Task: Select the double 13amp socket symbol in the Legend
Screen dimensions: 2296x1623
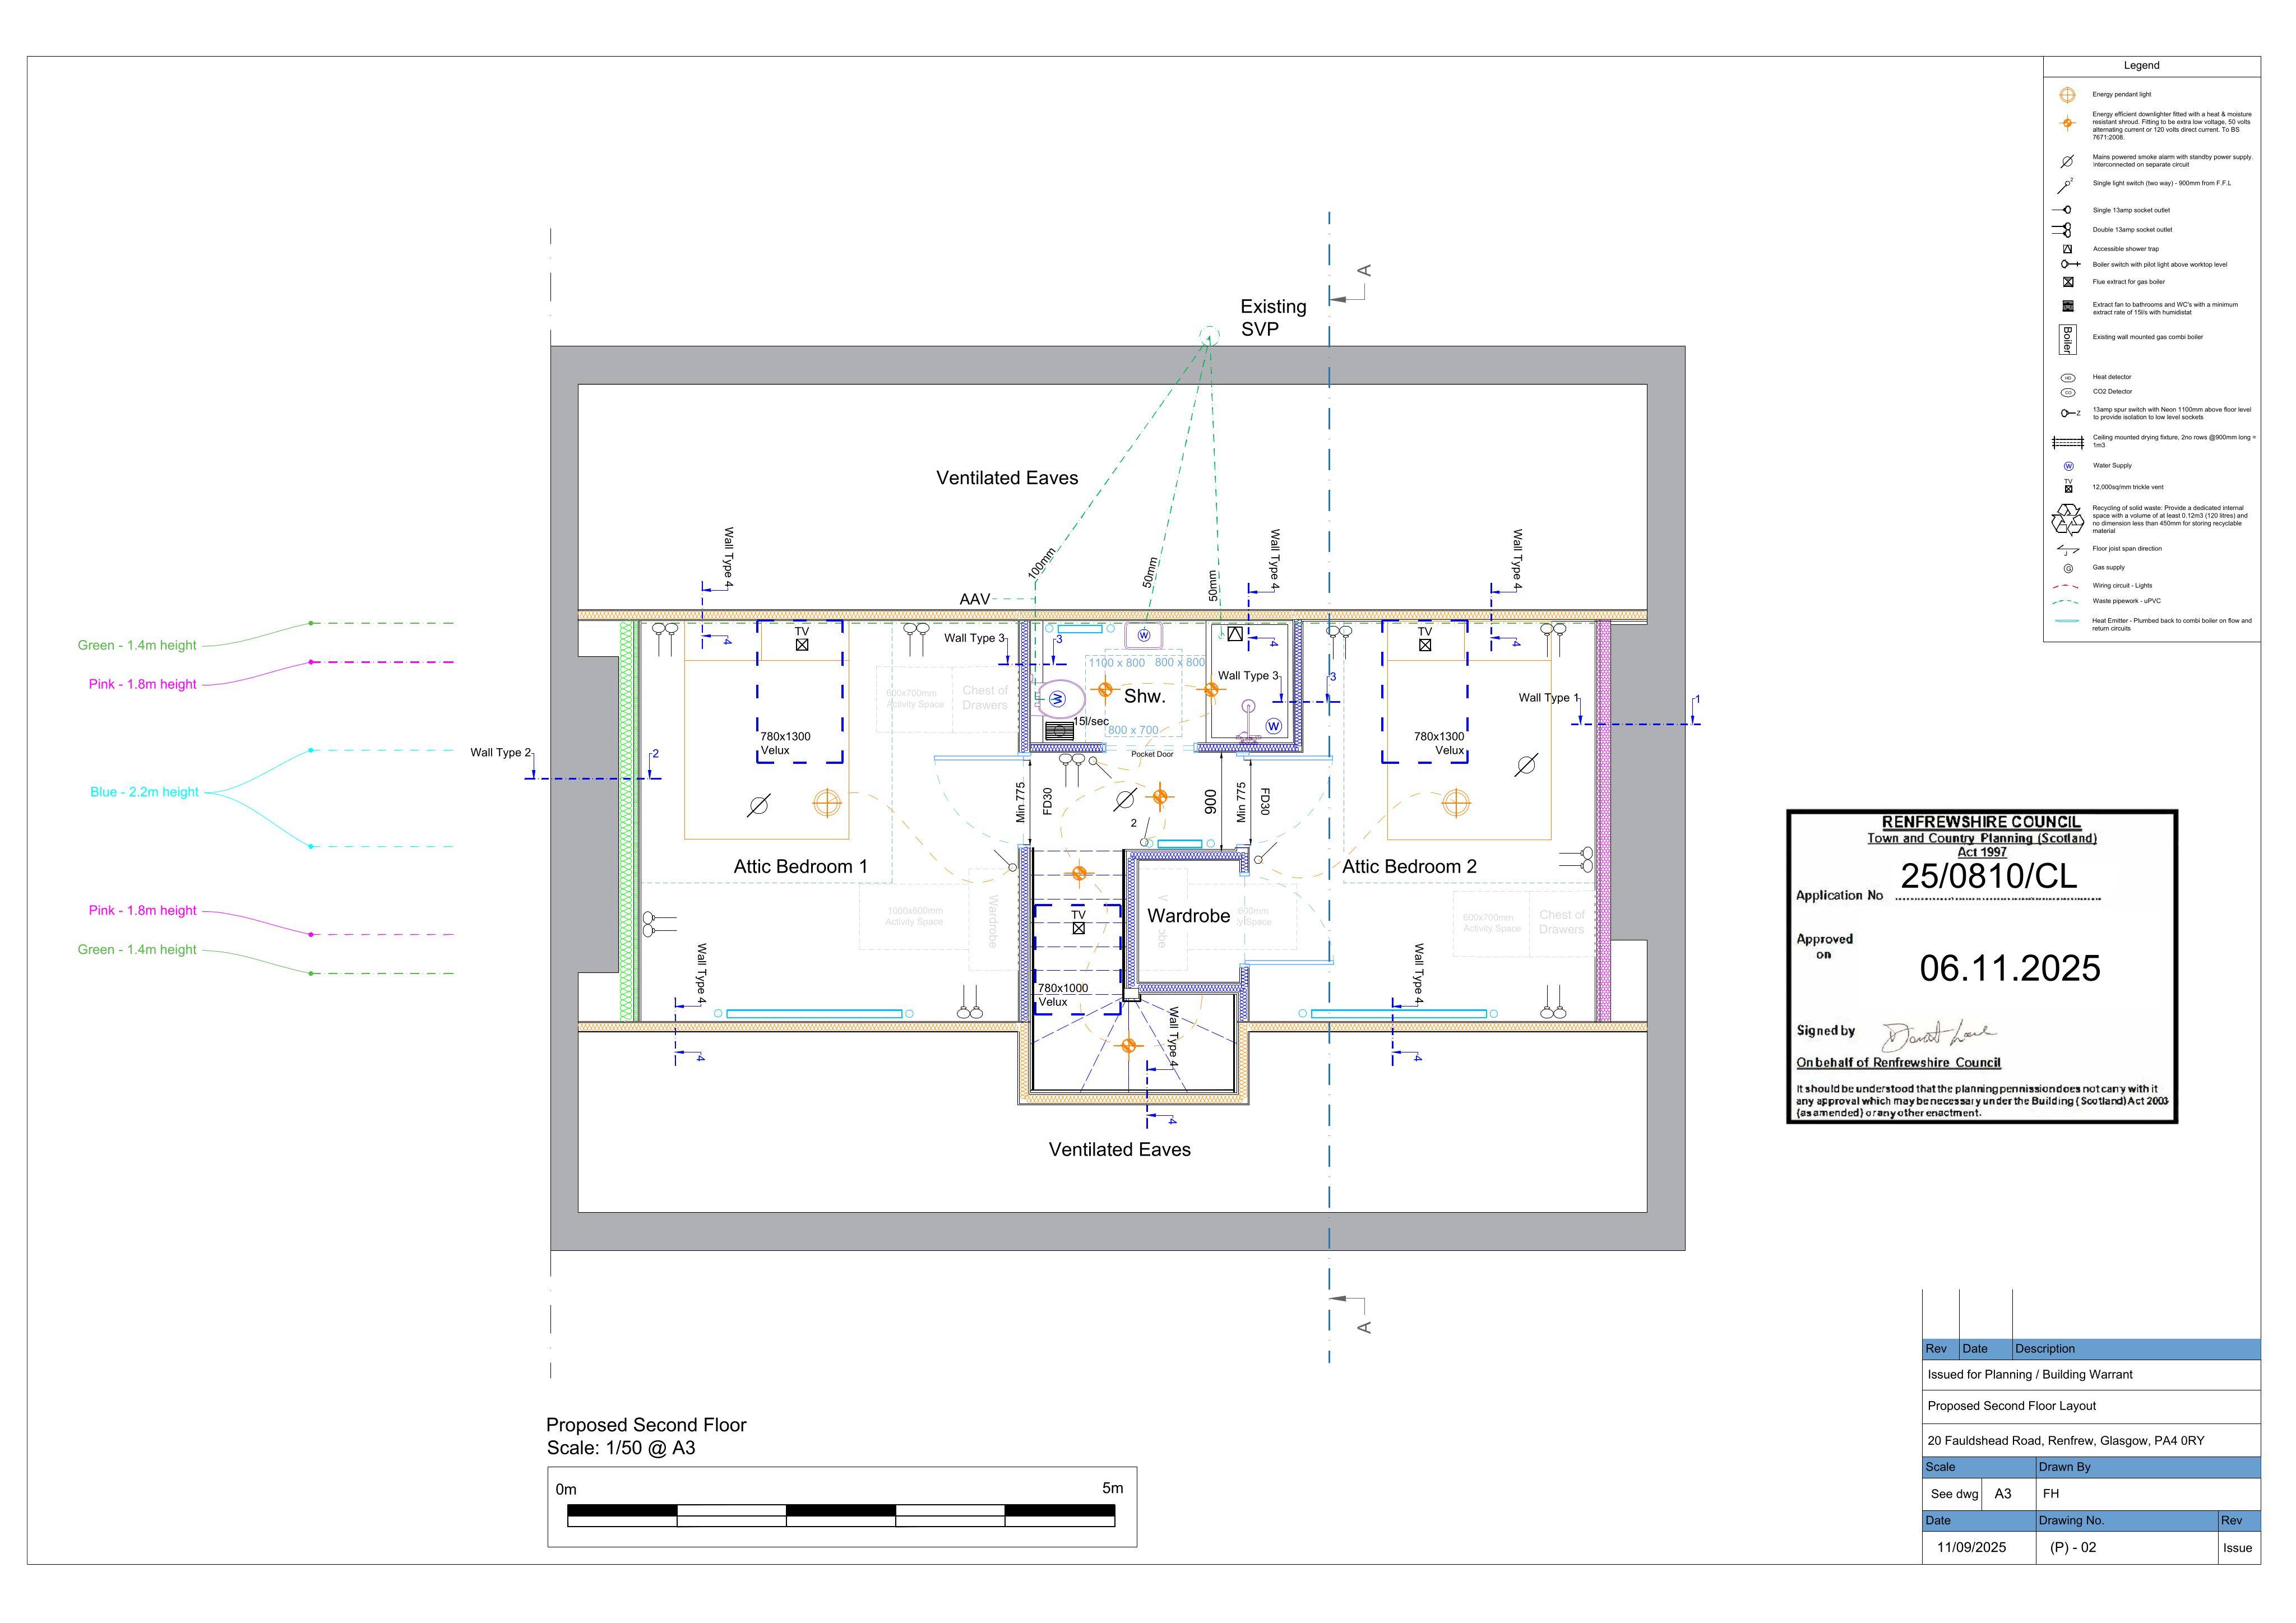Action: [2062, 230]
